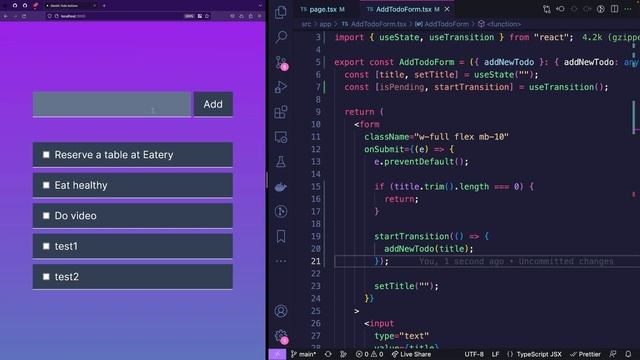
Task: Close the AddTodoForm.tsx tab
Action: tap(447, 9)
